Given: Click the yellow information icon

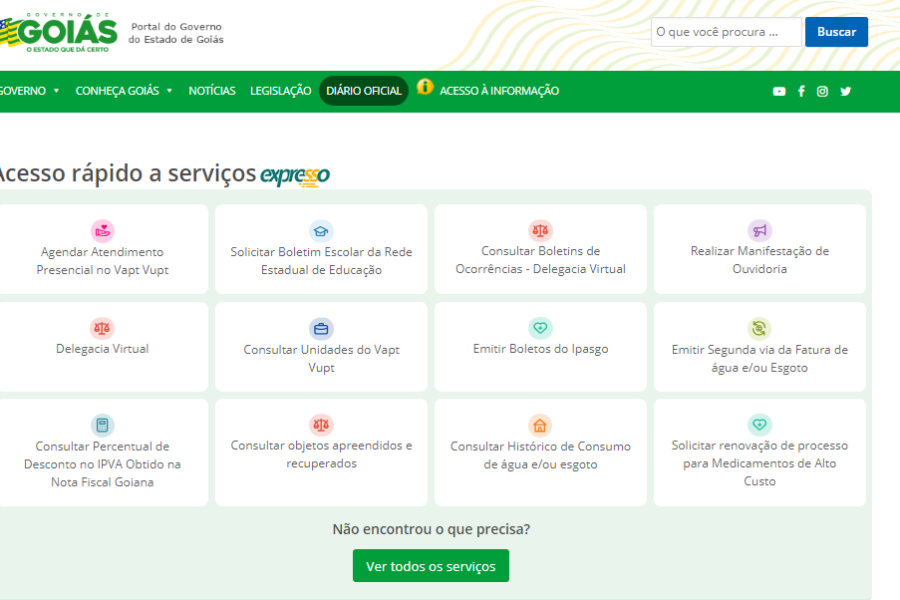Looking at the screenshot, I should [425, 87].
